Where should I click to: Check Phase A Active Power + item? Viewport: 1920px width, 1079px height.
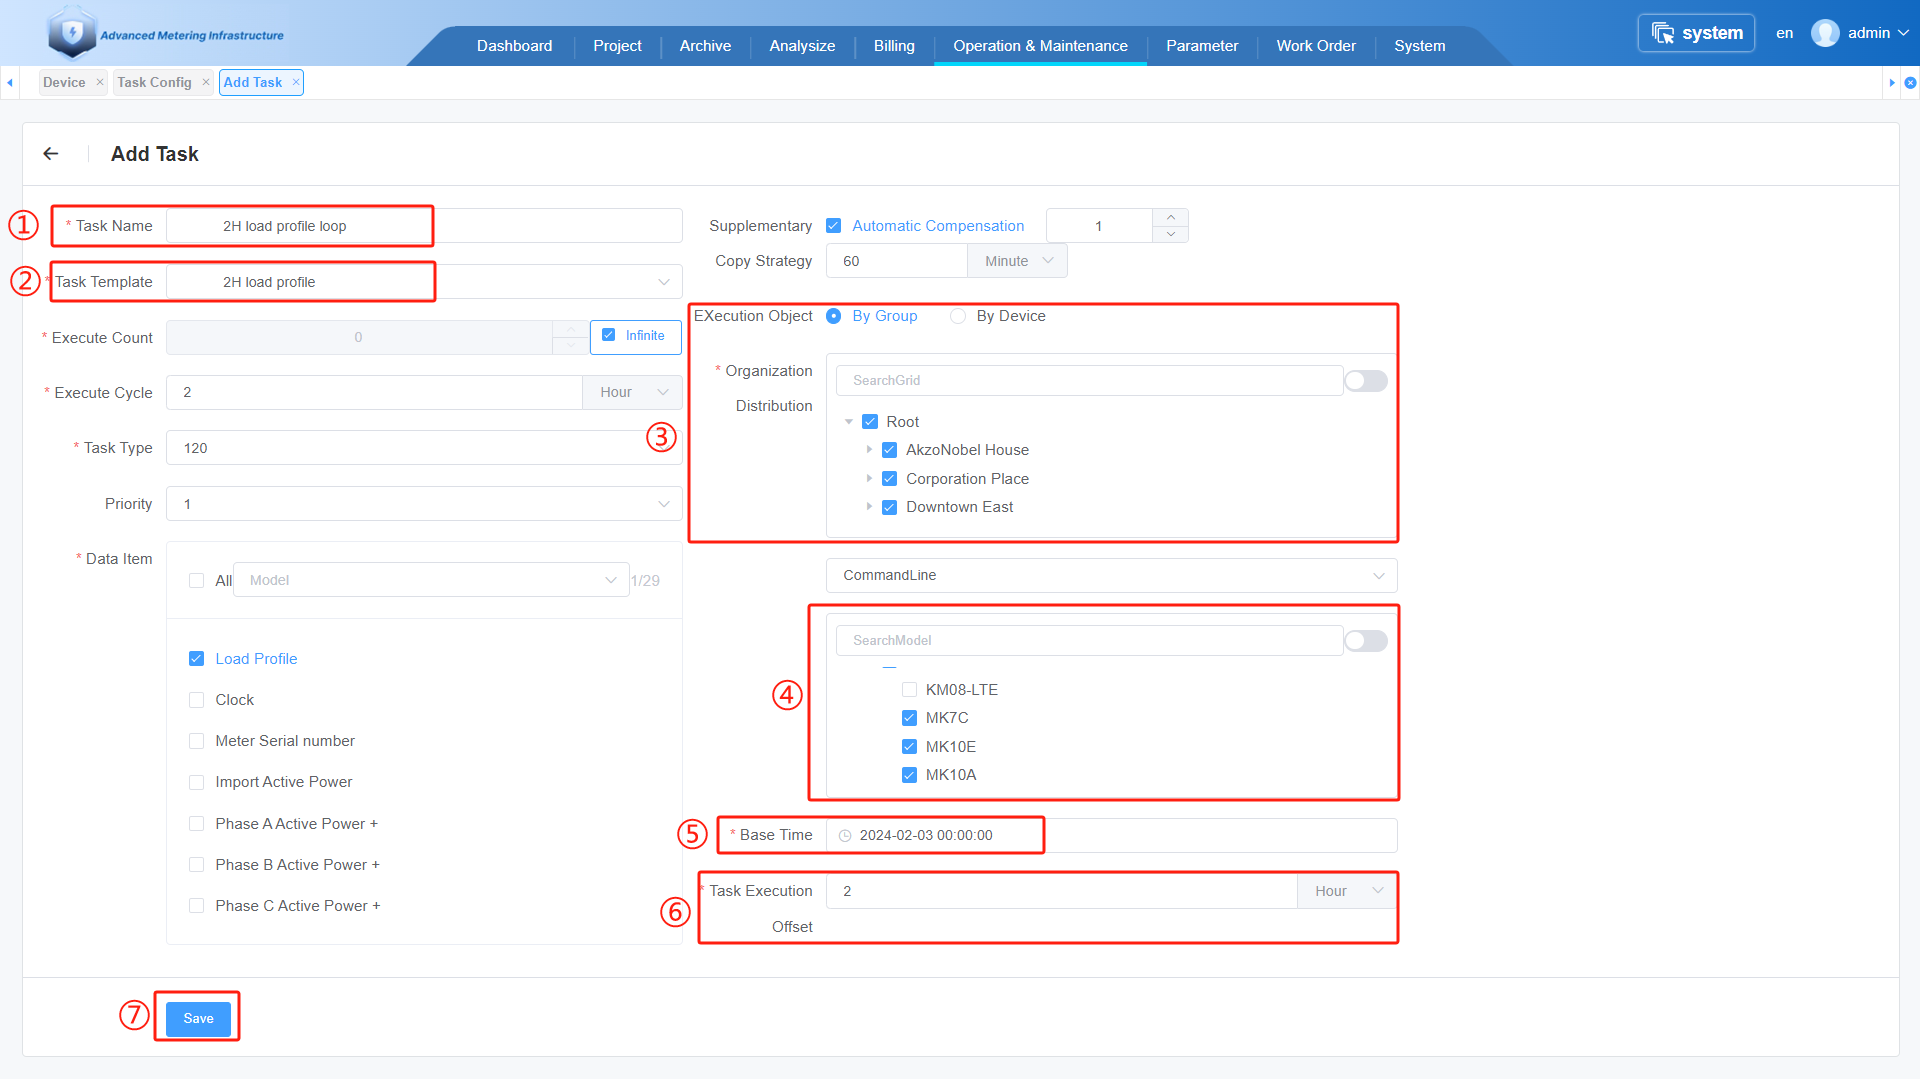(x=196, y=824)
